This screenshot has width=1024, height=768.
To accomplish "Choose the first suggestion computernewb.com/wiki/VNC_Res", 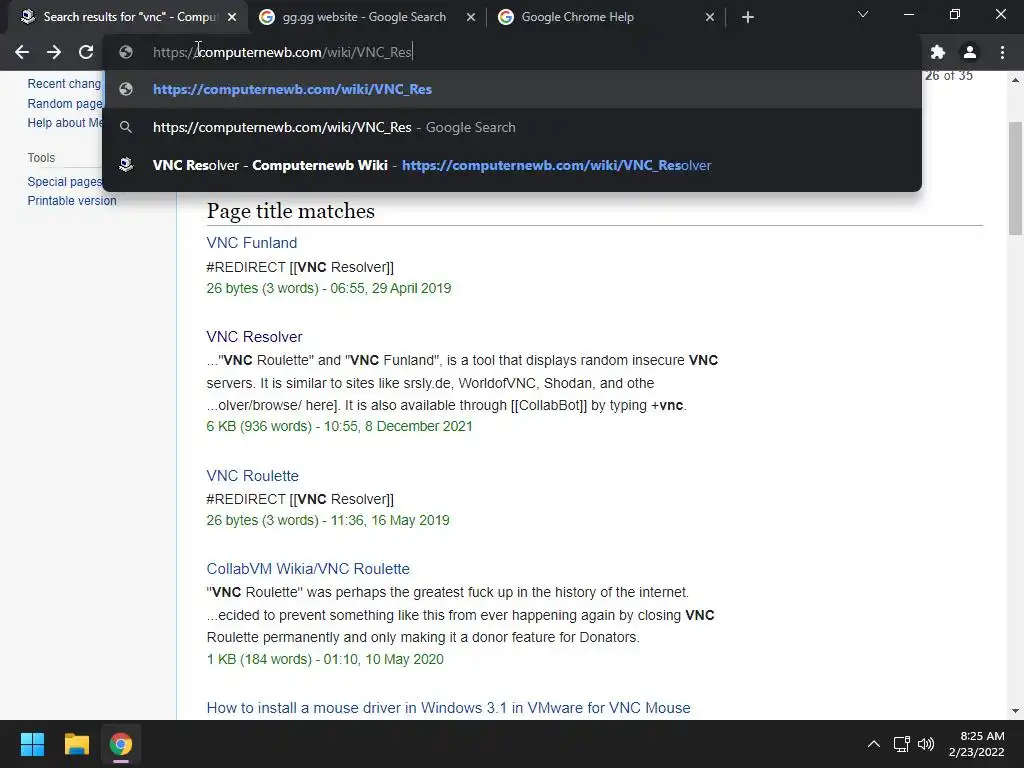I will (512, 89).
